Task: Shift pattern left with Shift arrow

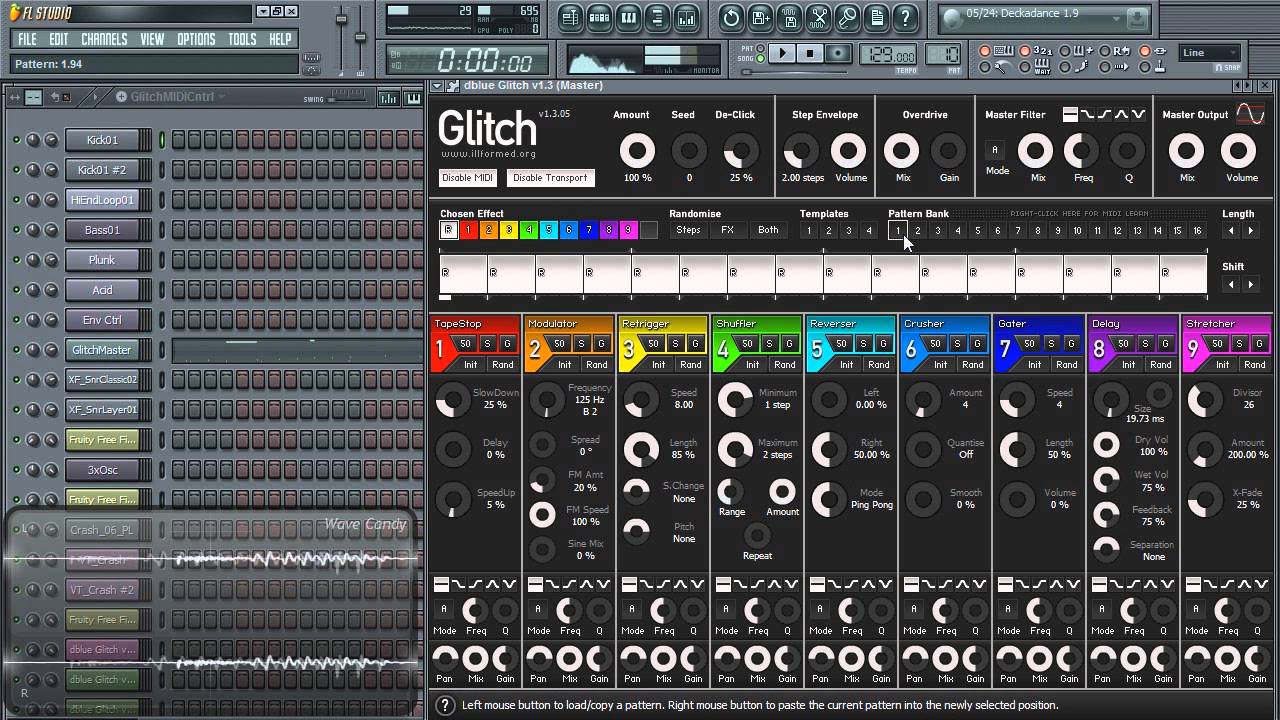Action: [1231, 285]
